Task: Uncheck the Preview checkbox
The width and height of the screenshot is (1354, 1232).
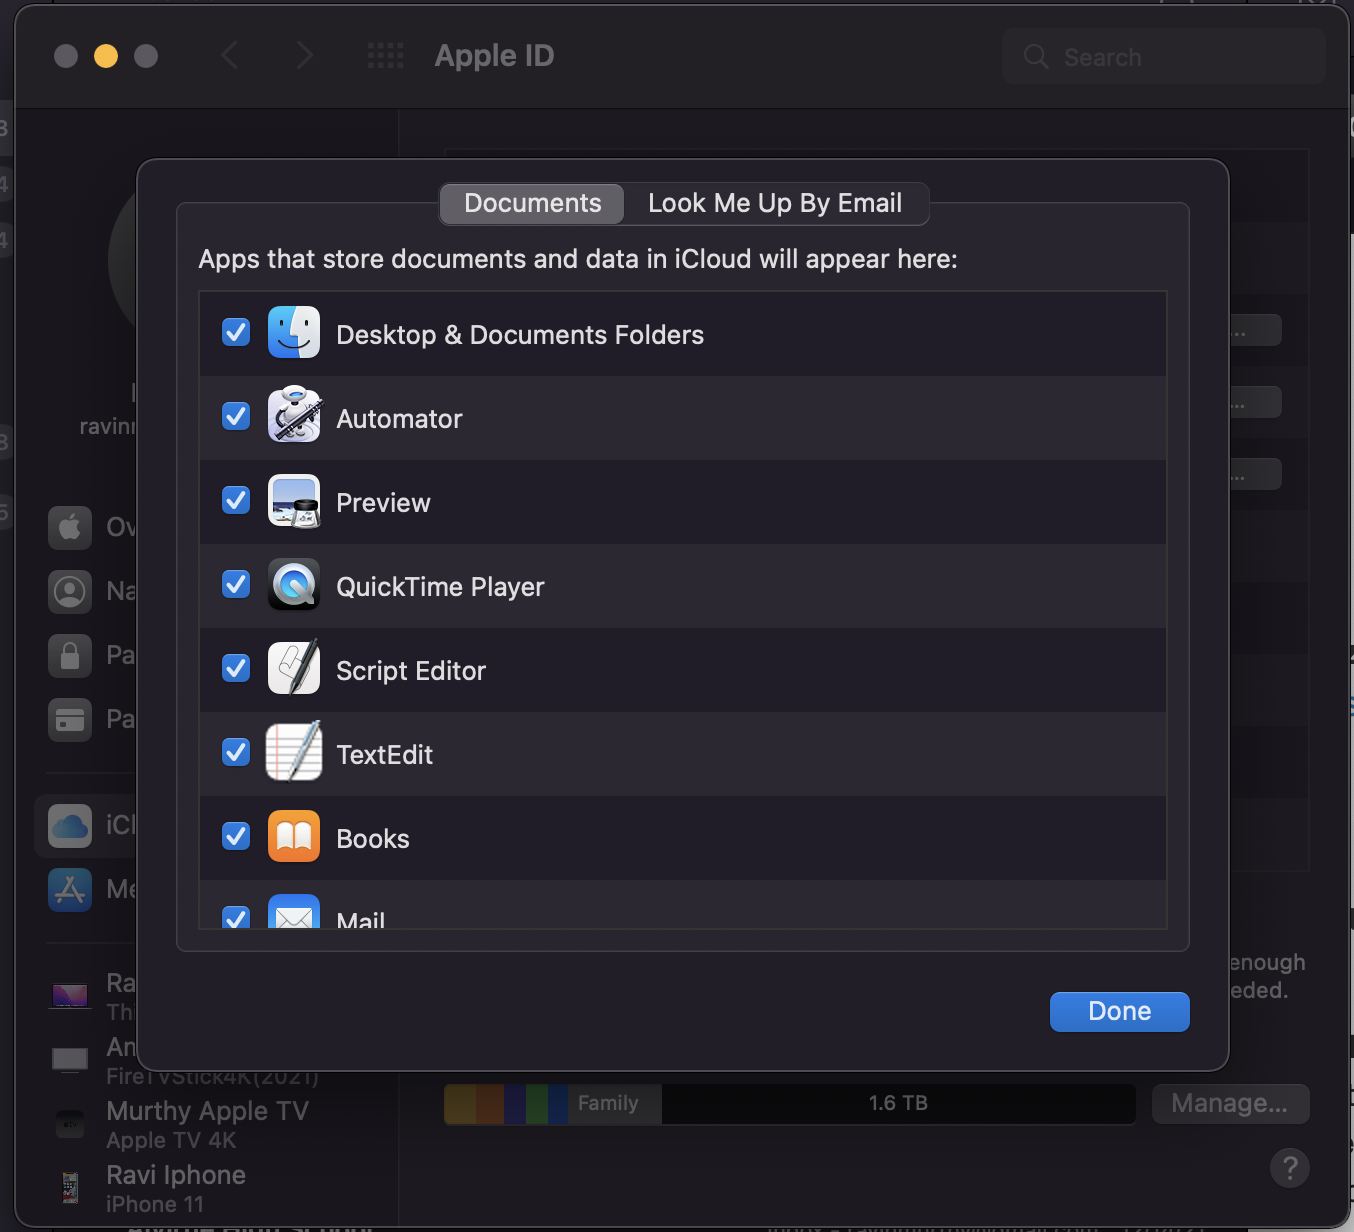Action: tap(236, 500)
